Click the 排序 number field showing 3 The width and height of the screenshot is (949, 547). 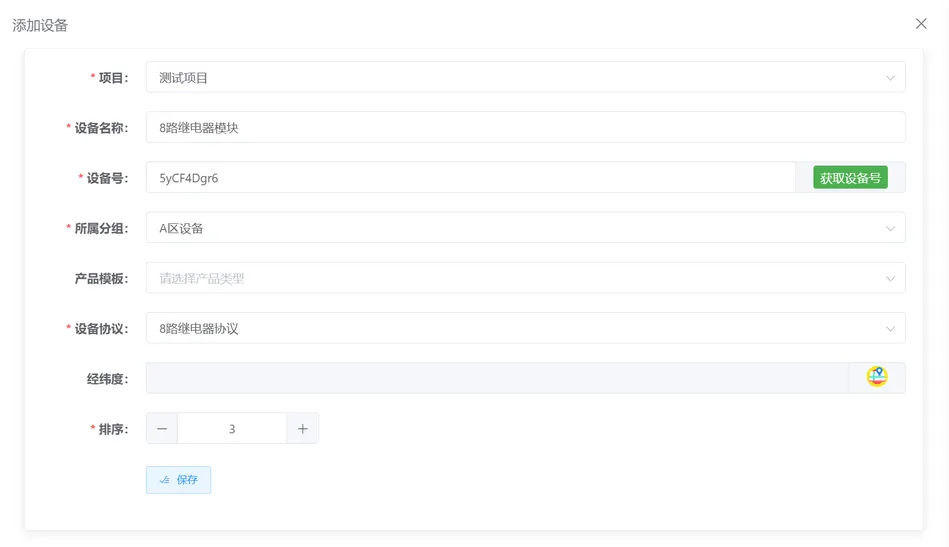pyautogui.click(x=232, y=429)
